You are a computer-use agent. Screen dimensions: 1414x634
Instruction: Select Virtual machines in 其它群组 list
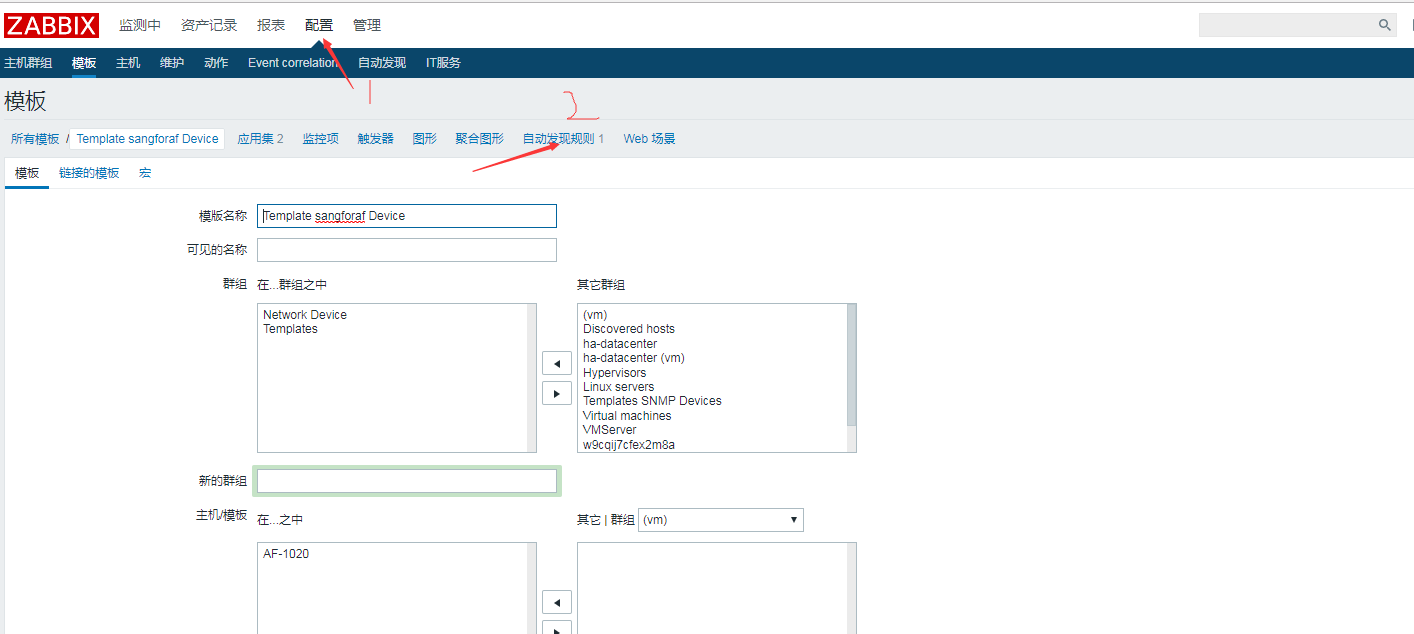click(x=627, y=416)
